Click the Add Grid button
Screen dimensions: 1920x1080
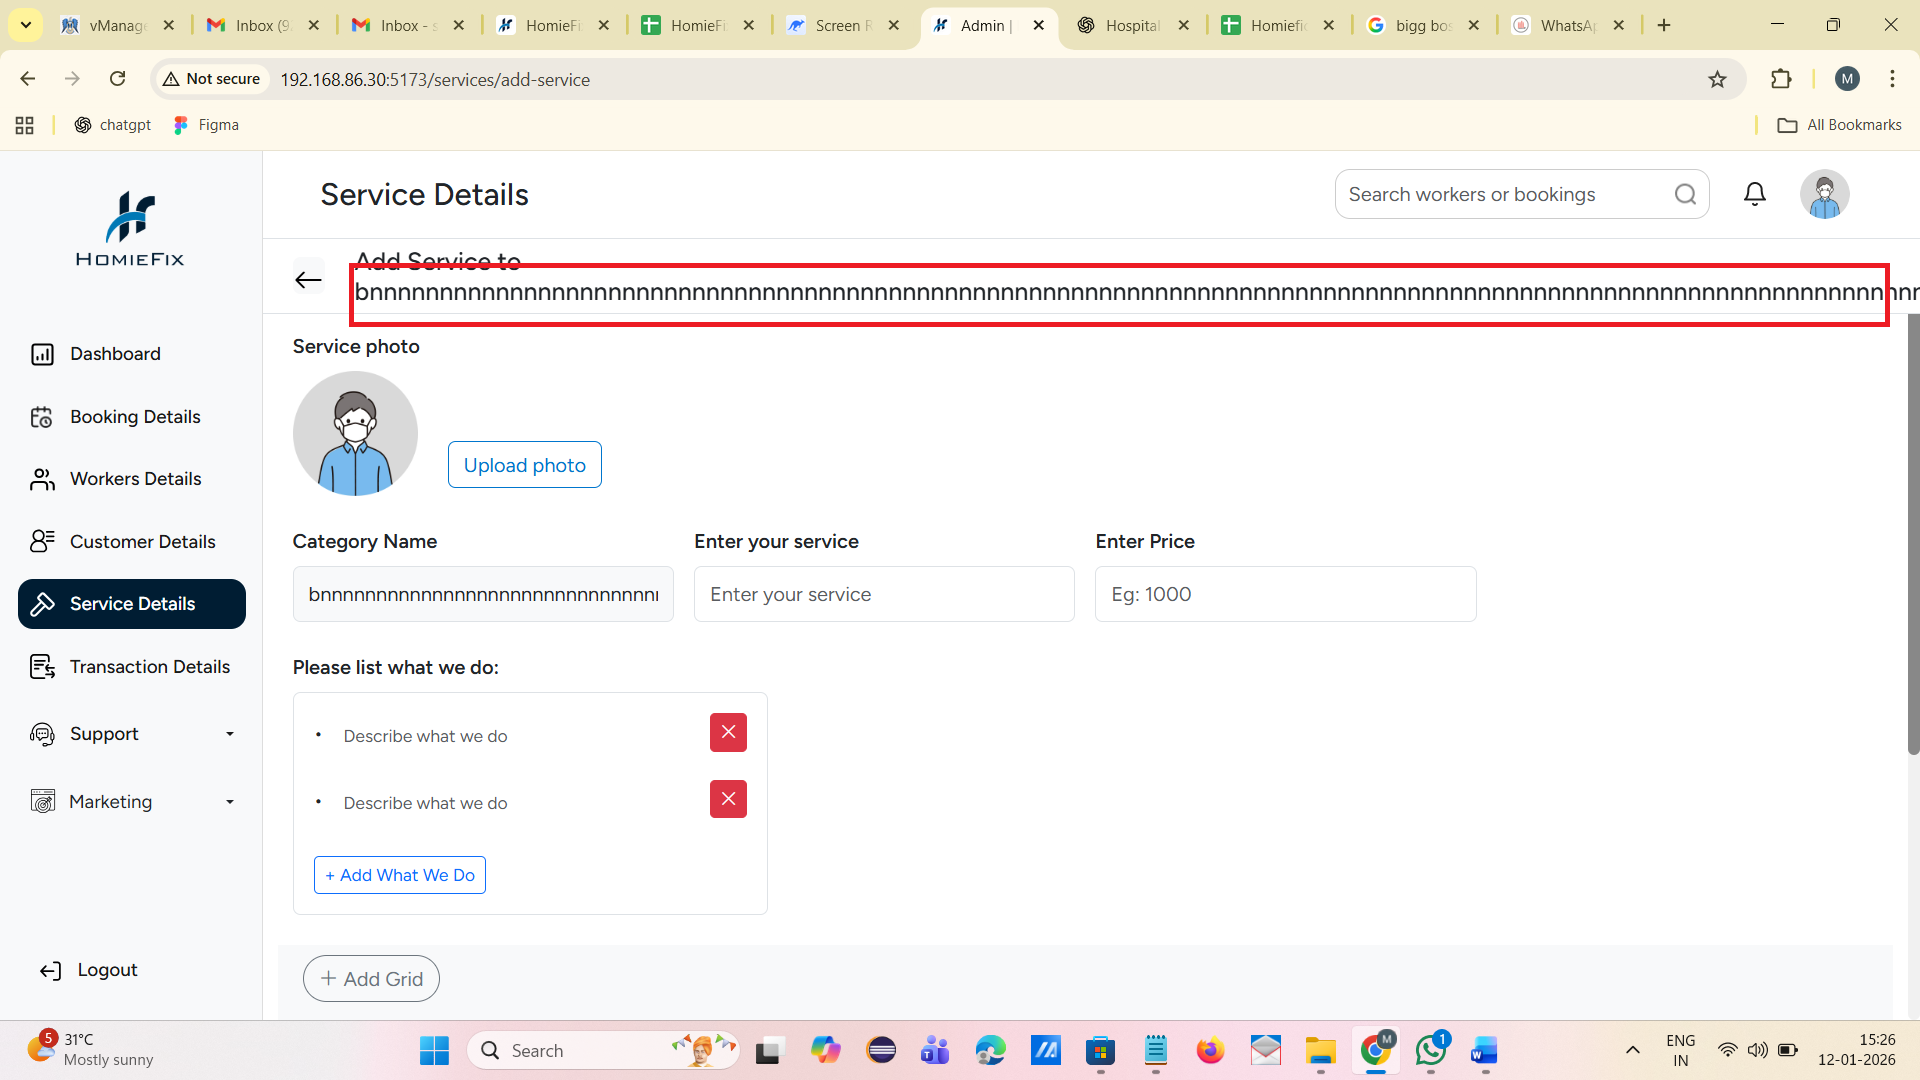tap(371, 979)
